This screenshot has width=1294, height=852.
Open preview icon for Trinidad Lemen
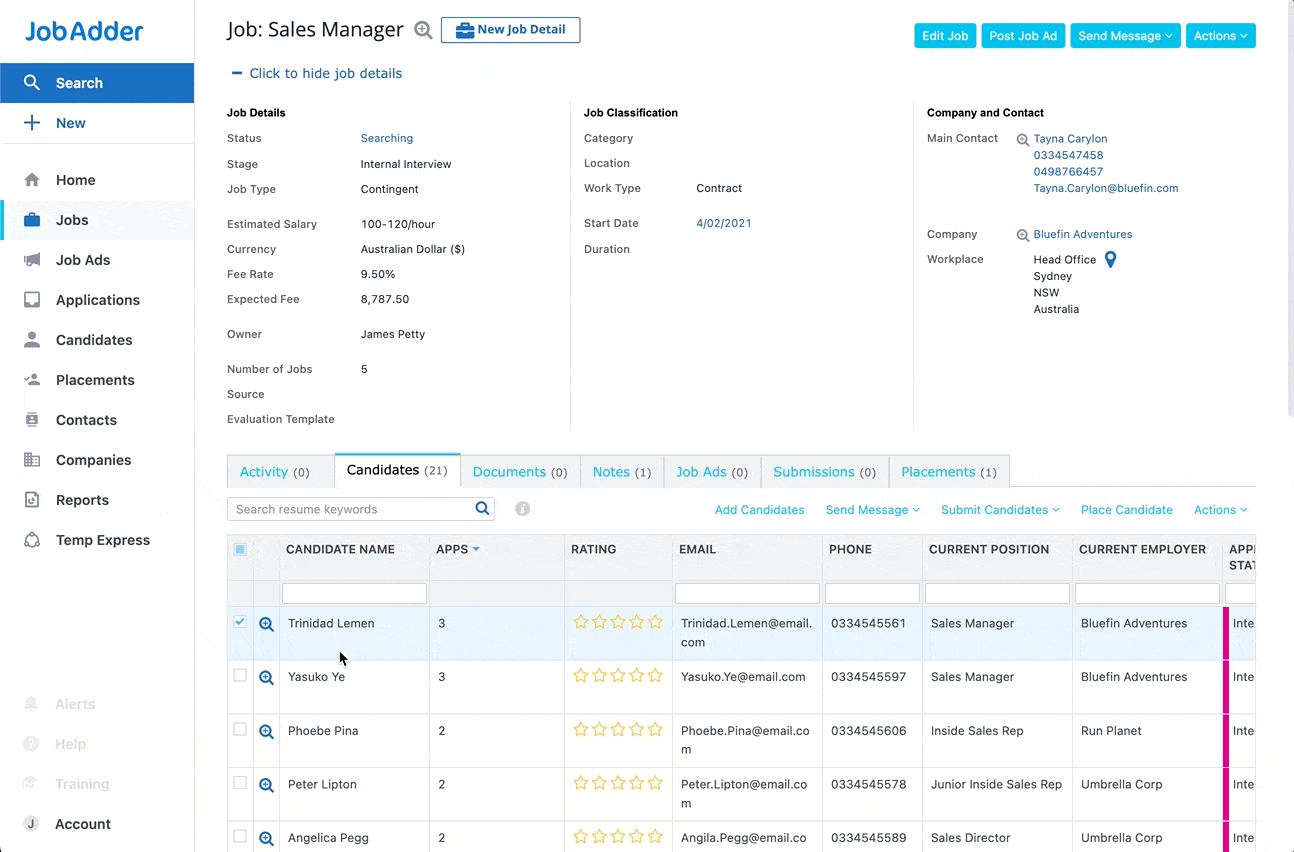pyautogui.click(x=266, y=624)
